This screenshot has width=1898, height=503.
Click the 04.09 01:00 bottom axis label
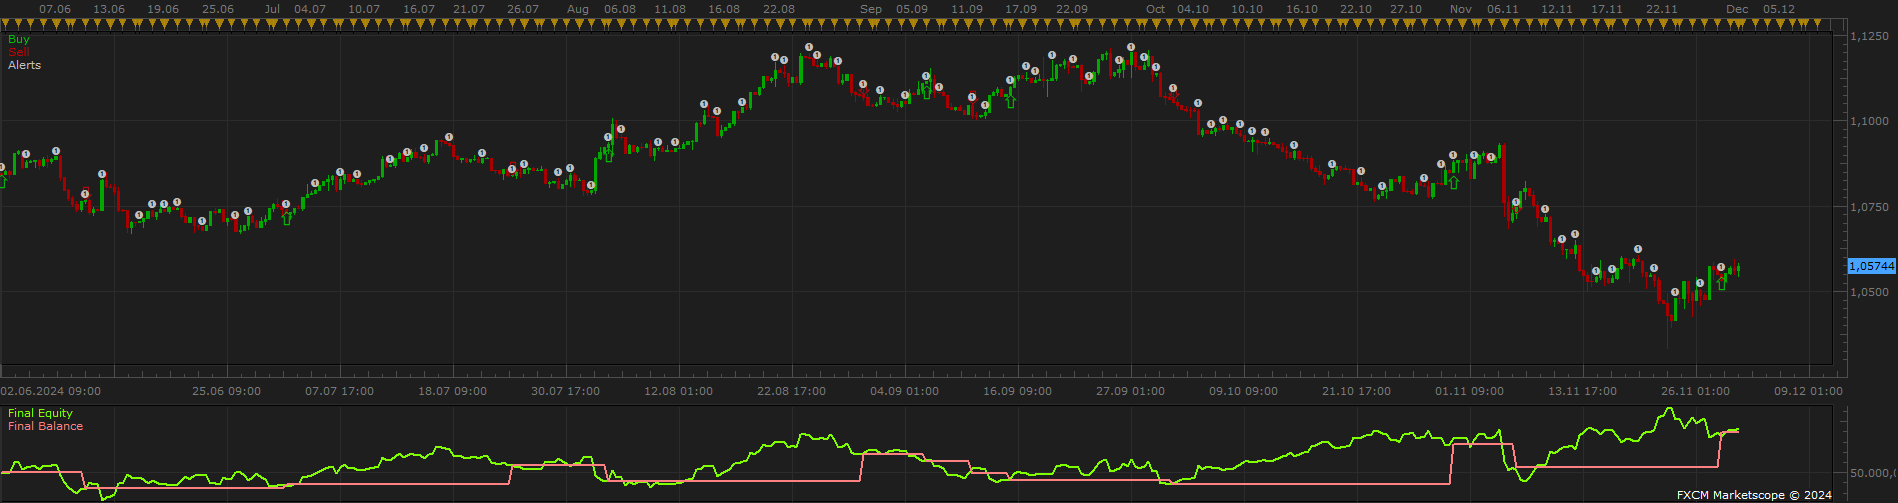905,391
